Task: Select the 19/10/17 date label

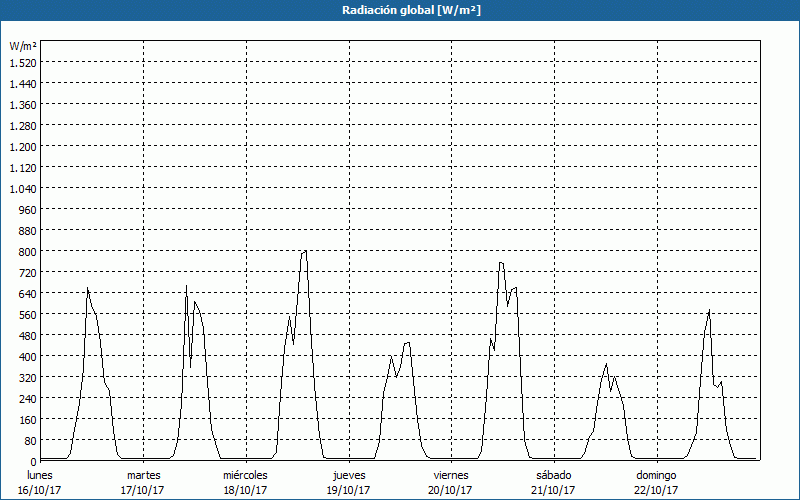Action: point(349,490)
